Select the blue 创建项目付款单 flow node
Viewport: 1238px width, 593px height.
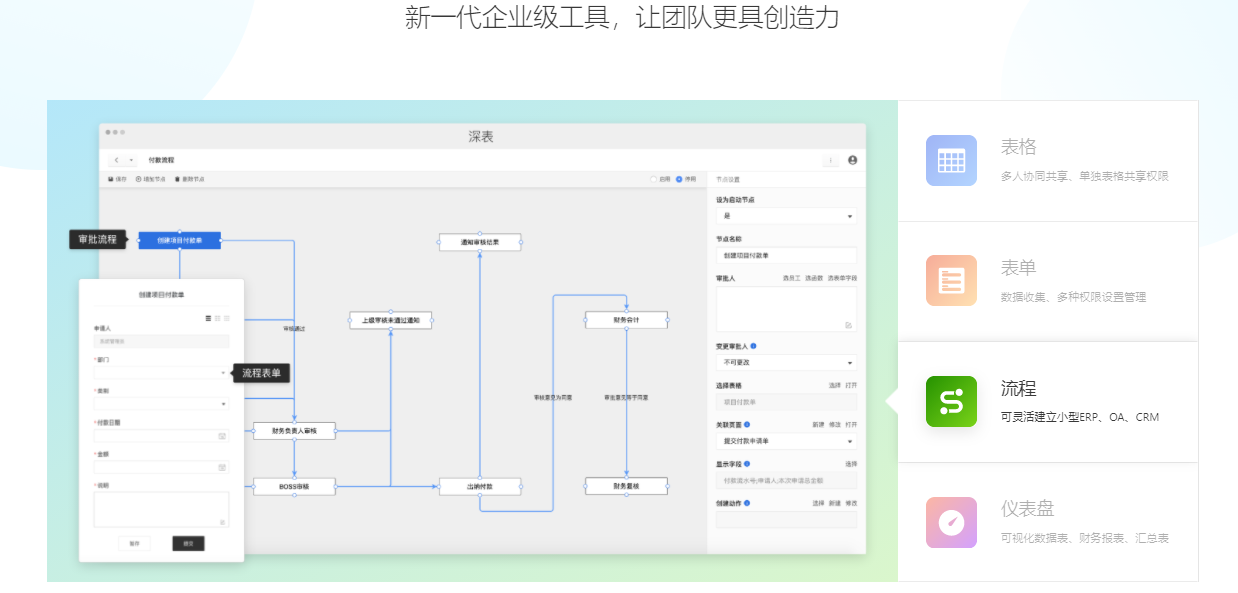180,240
